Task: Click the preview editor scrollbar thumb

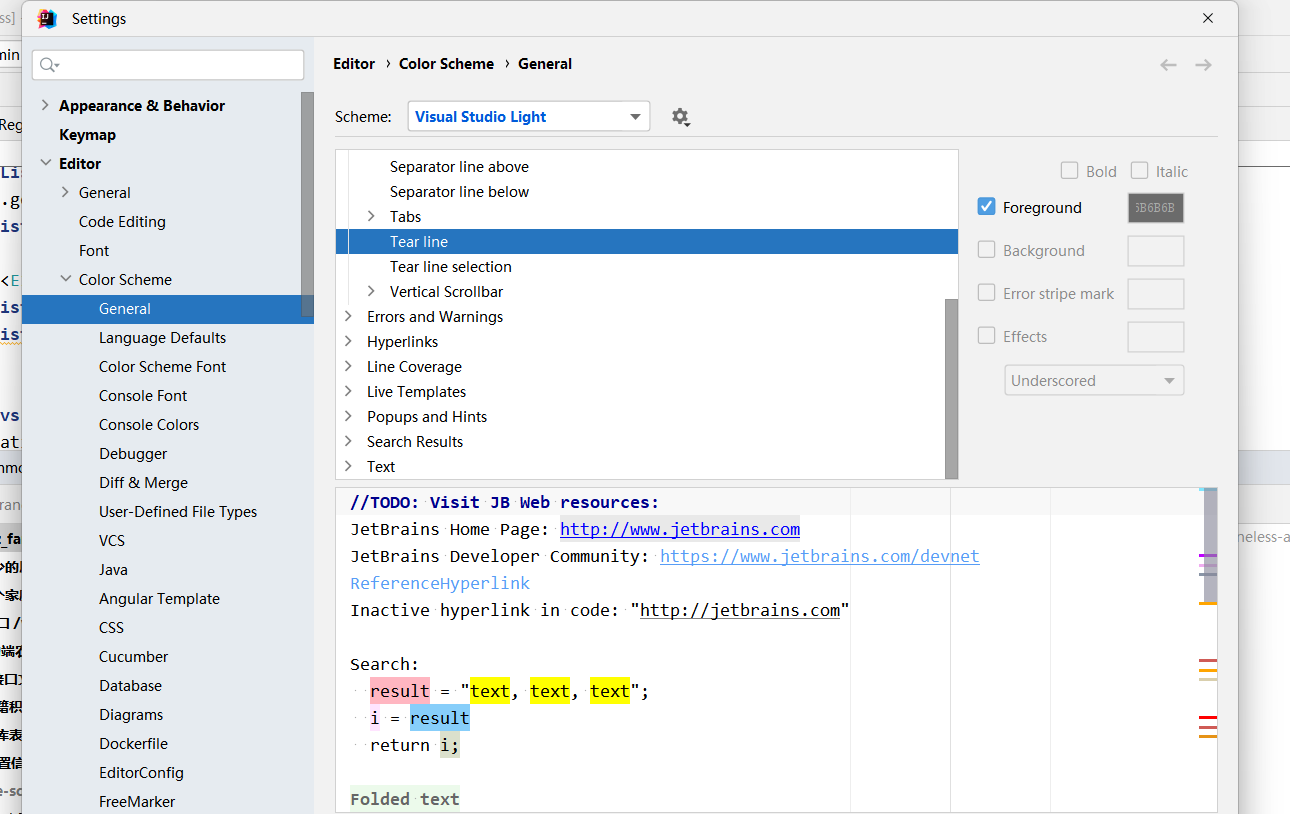Action: 1210,546
